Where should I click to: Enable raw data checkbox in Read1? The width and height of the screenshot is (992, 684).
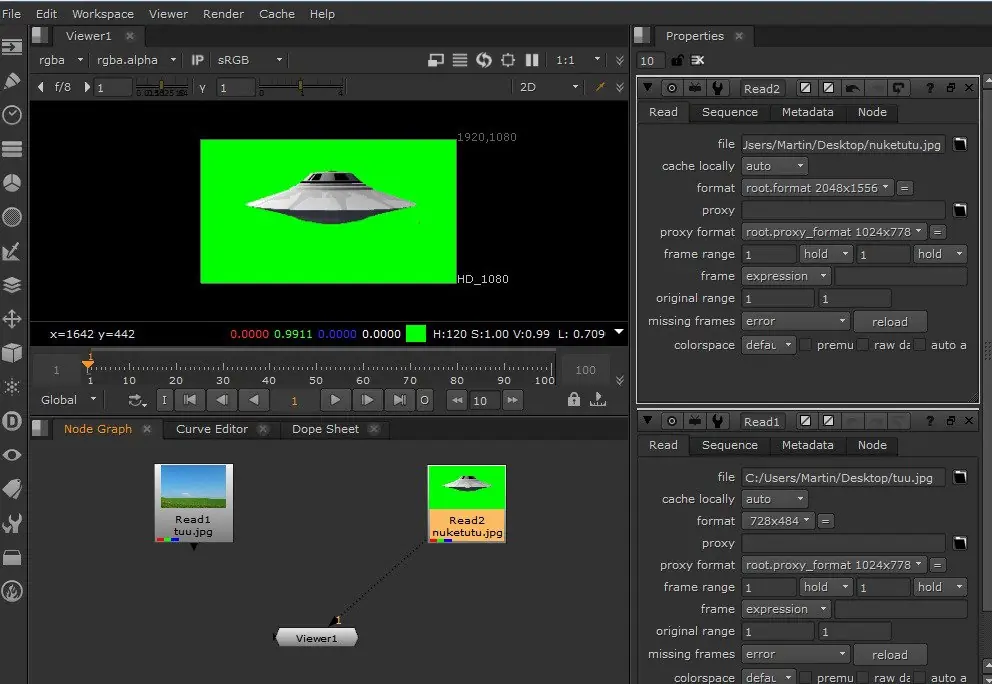click(x=863, y=678)
